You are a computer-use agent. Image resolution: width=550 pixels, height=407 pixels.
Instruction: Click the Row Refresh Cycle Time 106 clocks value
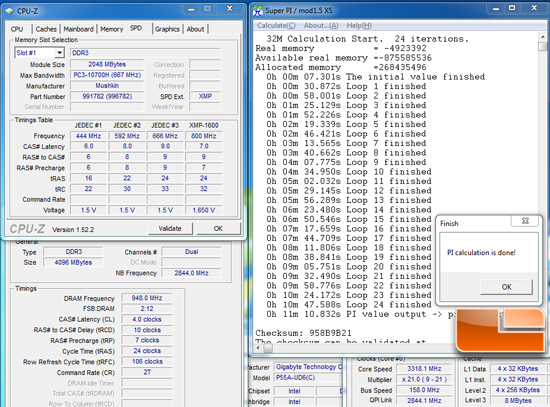[147, 361]
